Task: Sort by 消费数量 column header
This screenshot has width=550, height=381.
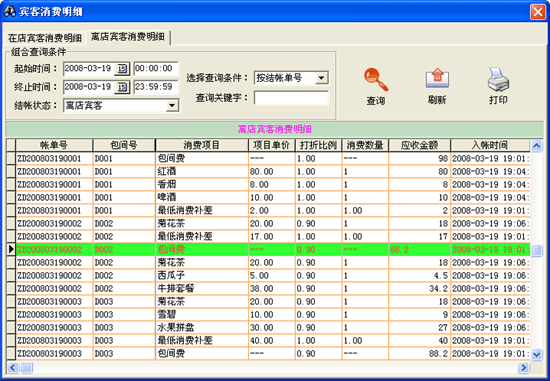Action: click(365, 145)
